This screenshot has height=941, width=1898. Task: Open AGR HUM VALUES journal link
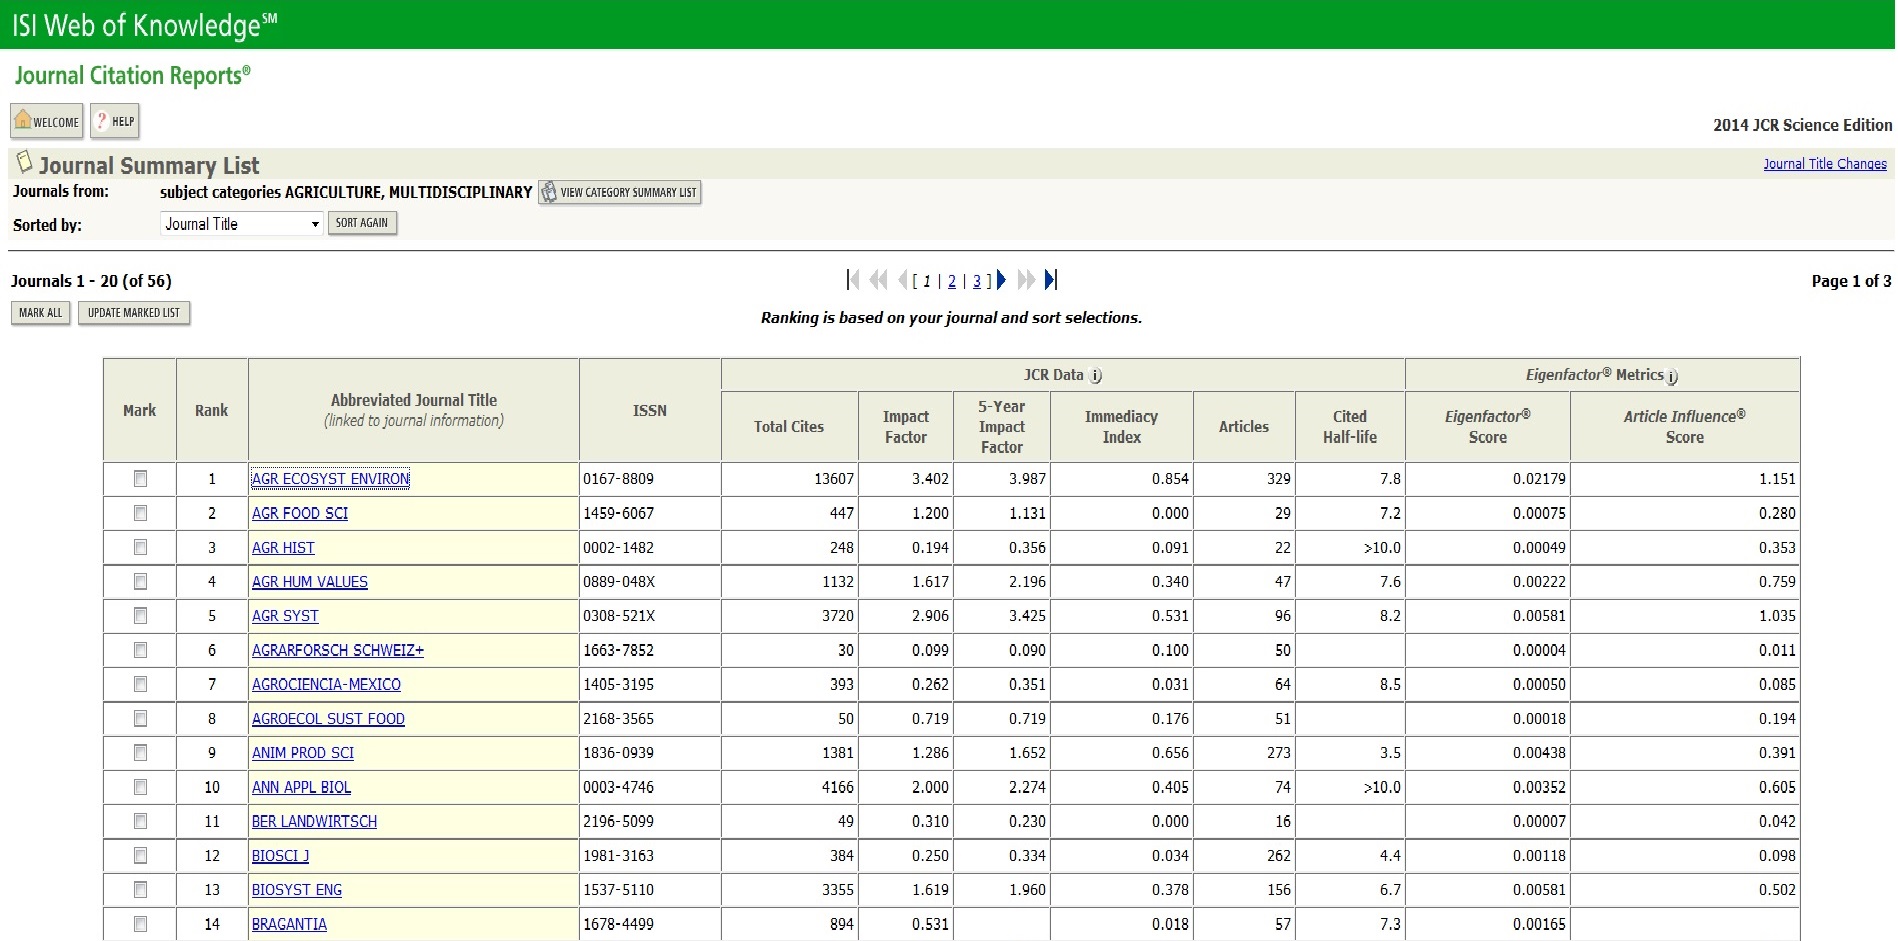pos(310,582)
